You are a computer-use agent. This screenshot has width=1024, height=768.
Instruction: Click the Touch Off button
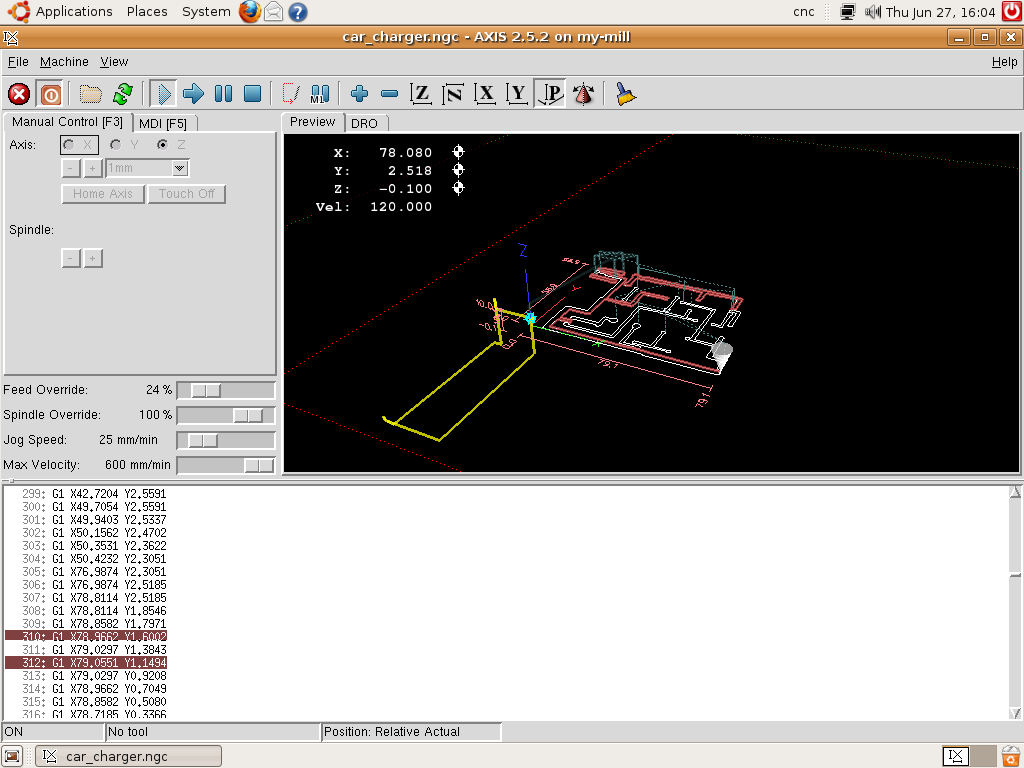pyautogui.click(x=187, y=194)
